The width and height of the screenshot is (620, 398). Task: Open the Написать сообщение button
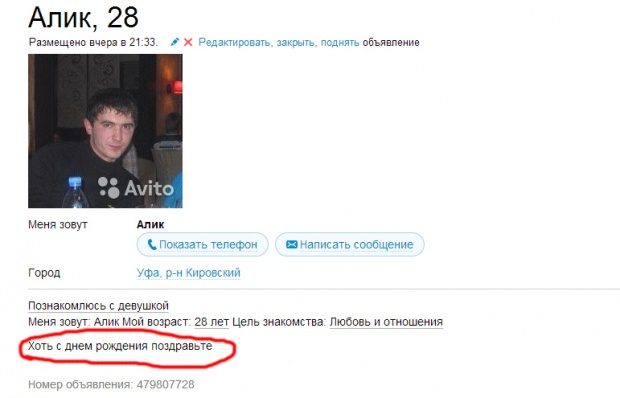pyautogui.click(x=350, y=245)
